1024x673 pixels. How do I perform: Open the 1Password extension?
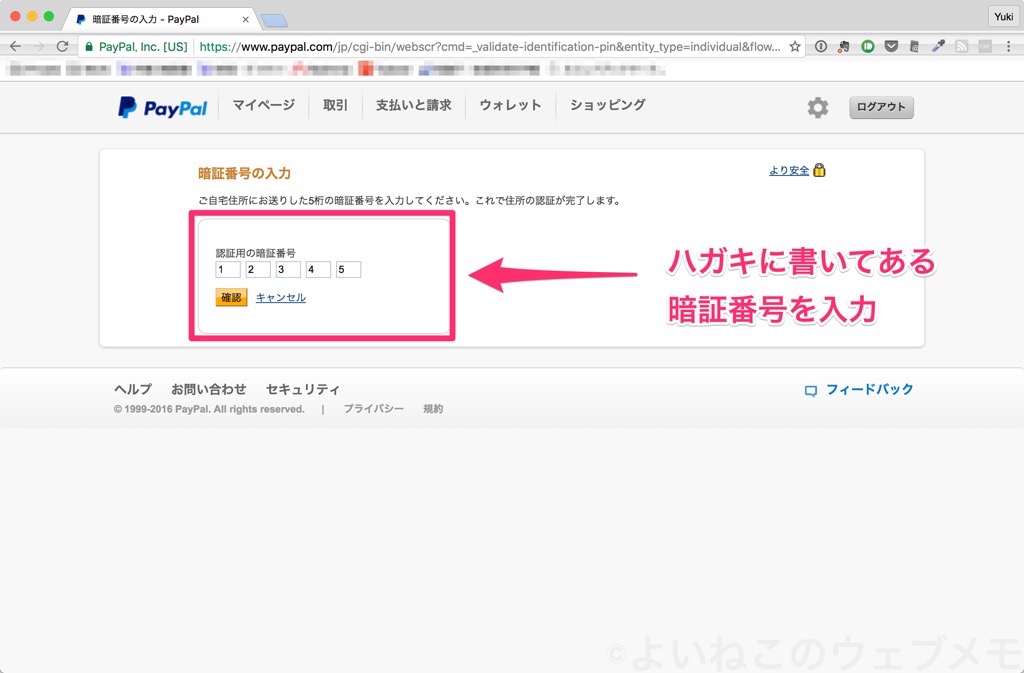822,45
